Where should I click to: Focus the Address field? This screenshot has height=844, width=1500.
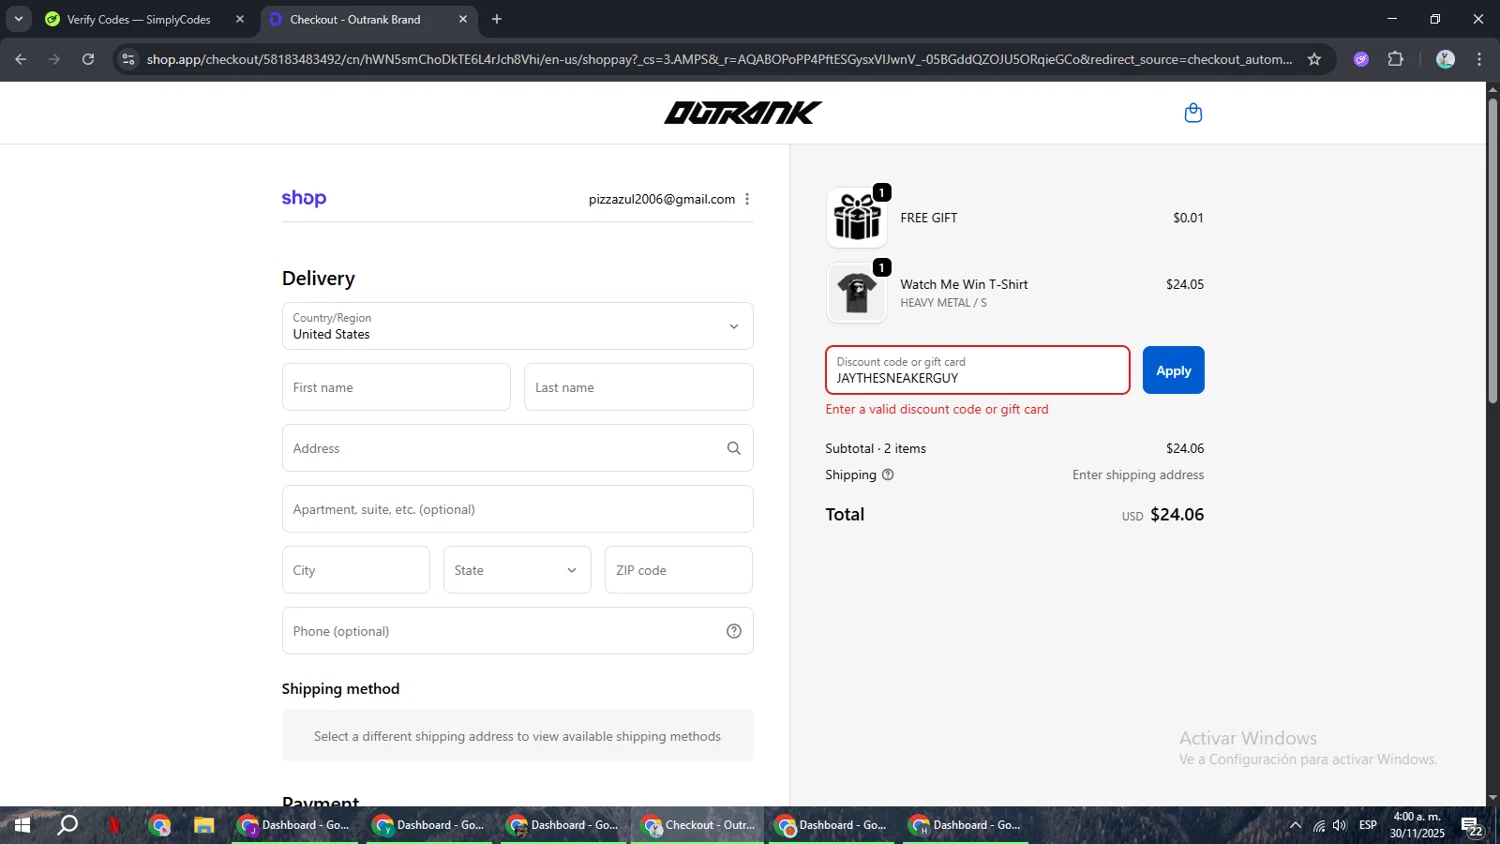[x=517, y=448]
